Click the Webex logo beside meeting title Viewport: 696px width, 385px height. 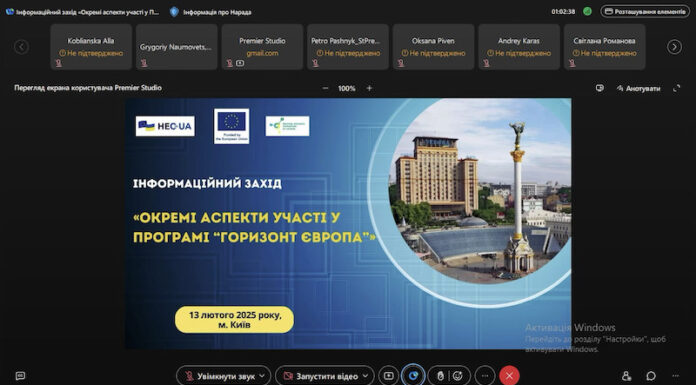pos(10,12)
